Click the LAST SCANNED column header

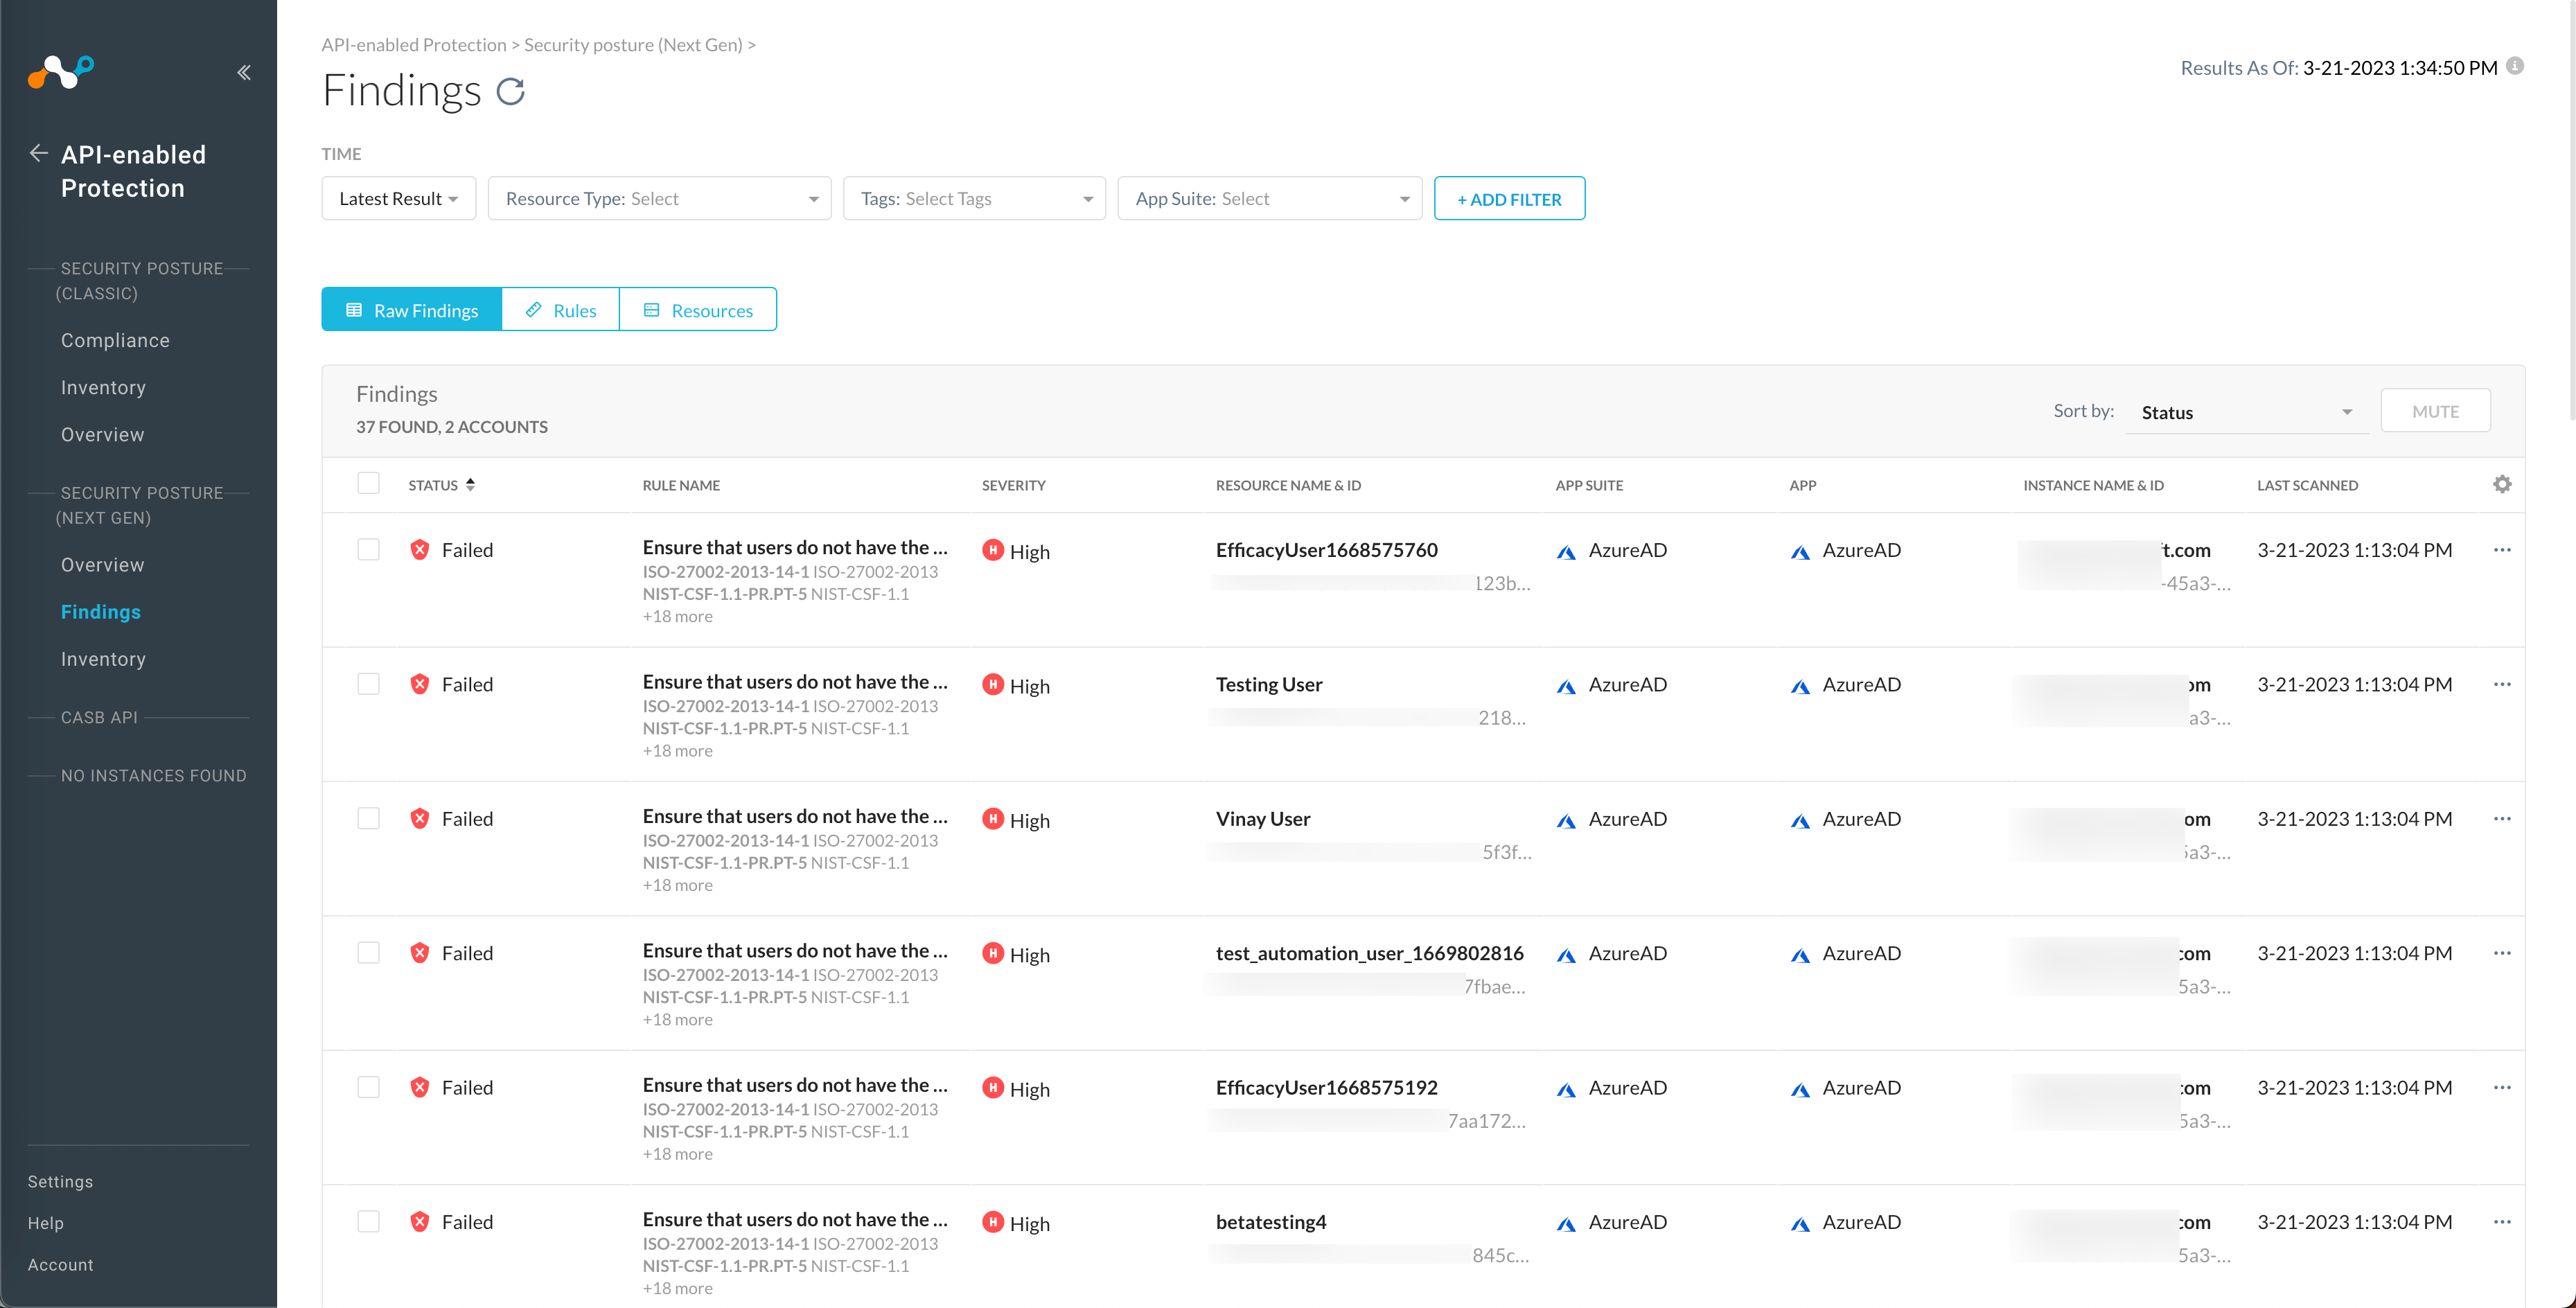pyautogui.click(x=2307, y=485)
